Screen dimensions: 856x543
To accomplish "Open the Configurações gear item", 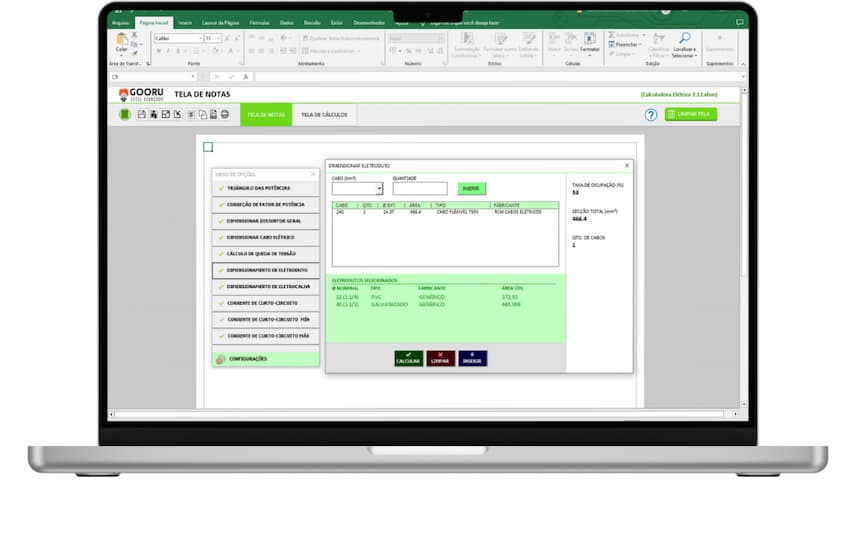I will [266, 359].
